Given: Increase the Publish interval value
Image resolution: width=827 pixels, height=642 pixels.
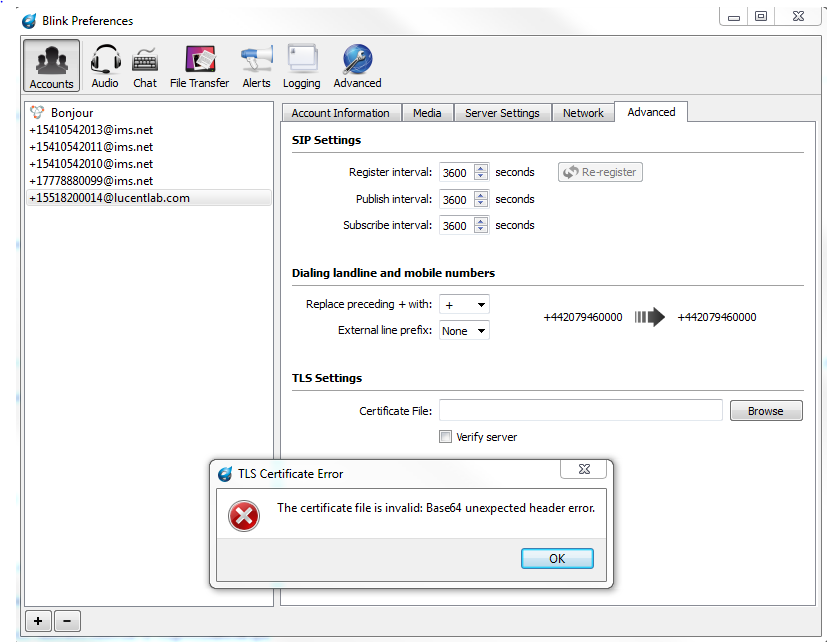Looking at the screenshot, I should pyautogui.click(x=480, y=195).
